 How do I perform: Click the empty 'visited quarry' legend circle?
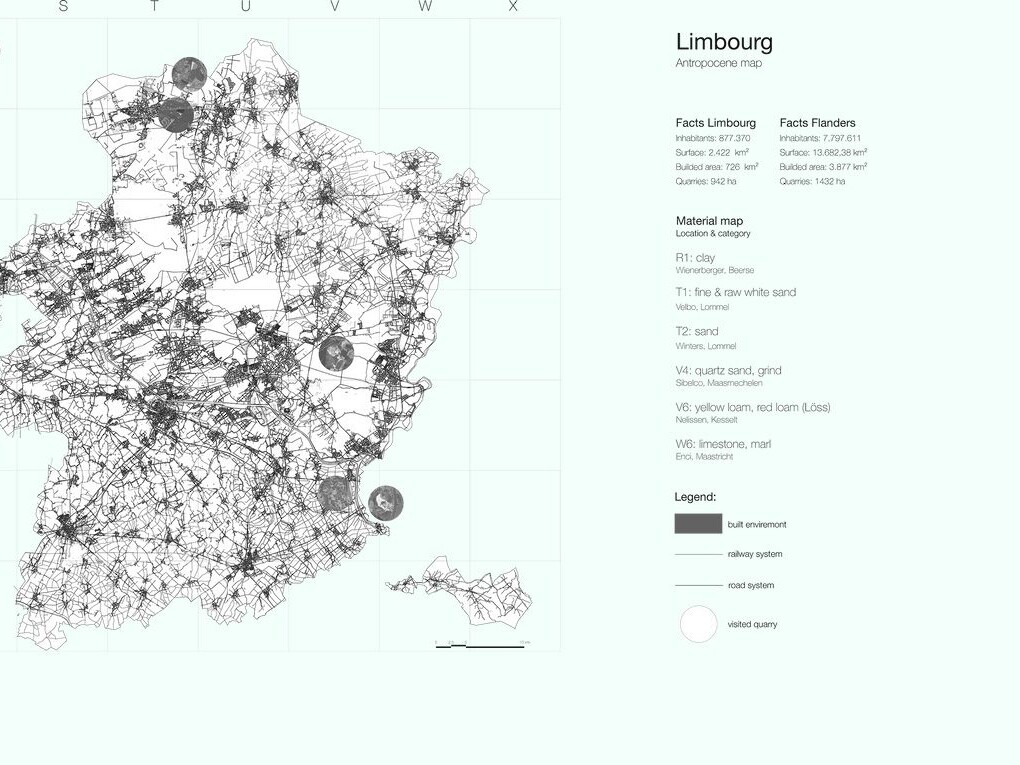[x=699, y=624]
